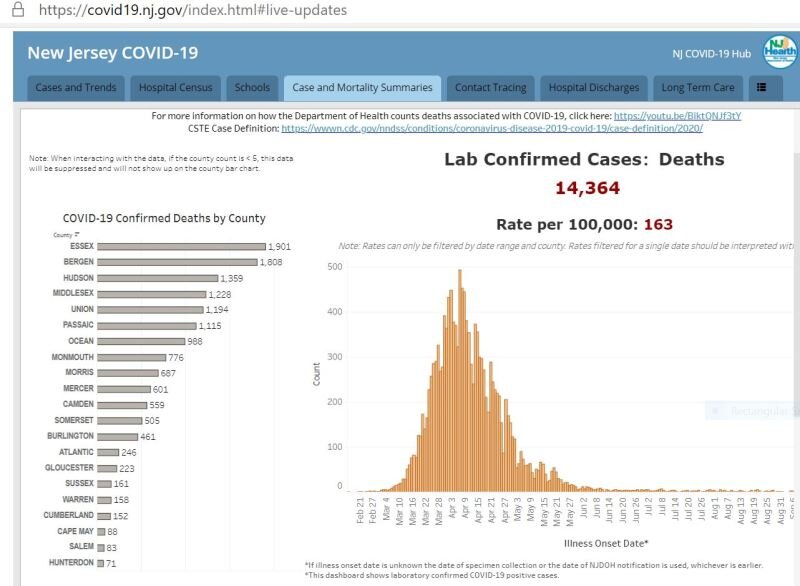The width and height of the screenshot is (800, 586).
Task: Click the ESSEX county label
Action: click(82, 246)
